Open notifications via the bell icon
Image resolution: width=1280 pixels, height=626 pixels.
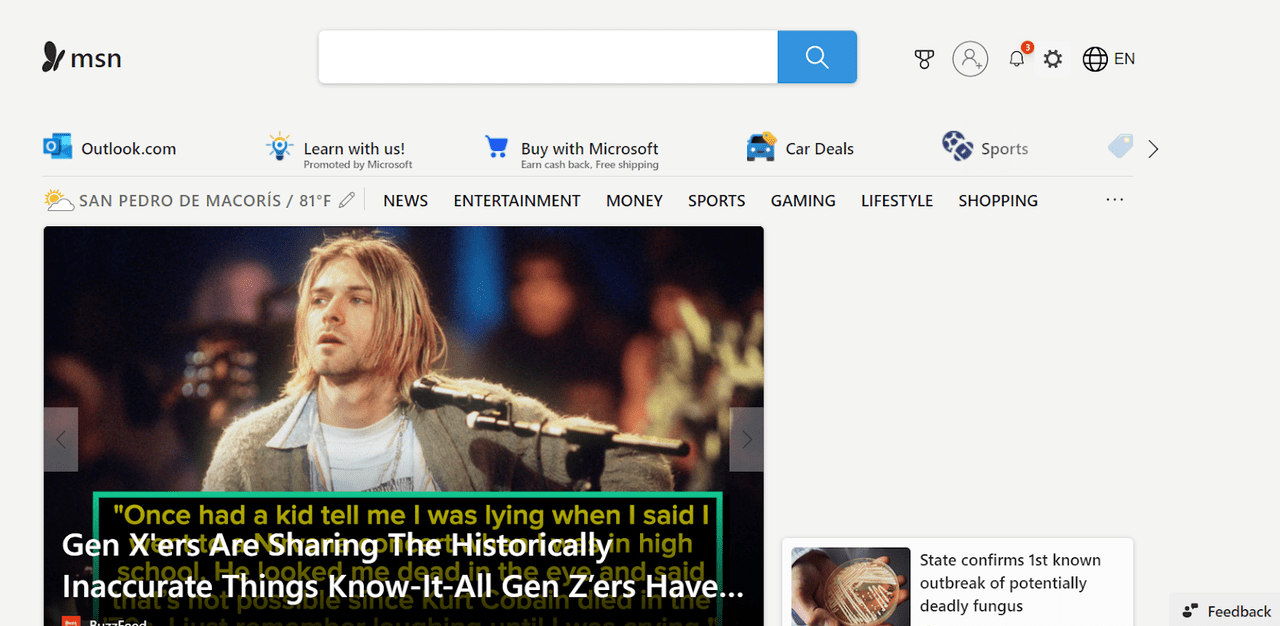(1016, 59)
